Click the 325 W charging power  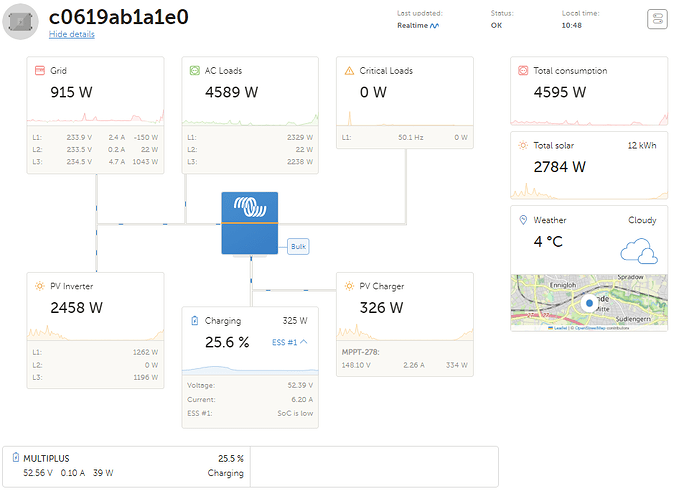(x=295, y=321)
